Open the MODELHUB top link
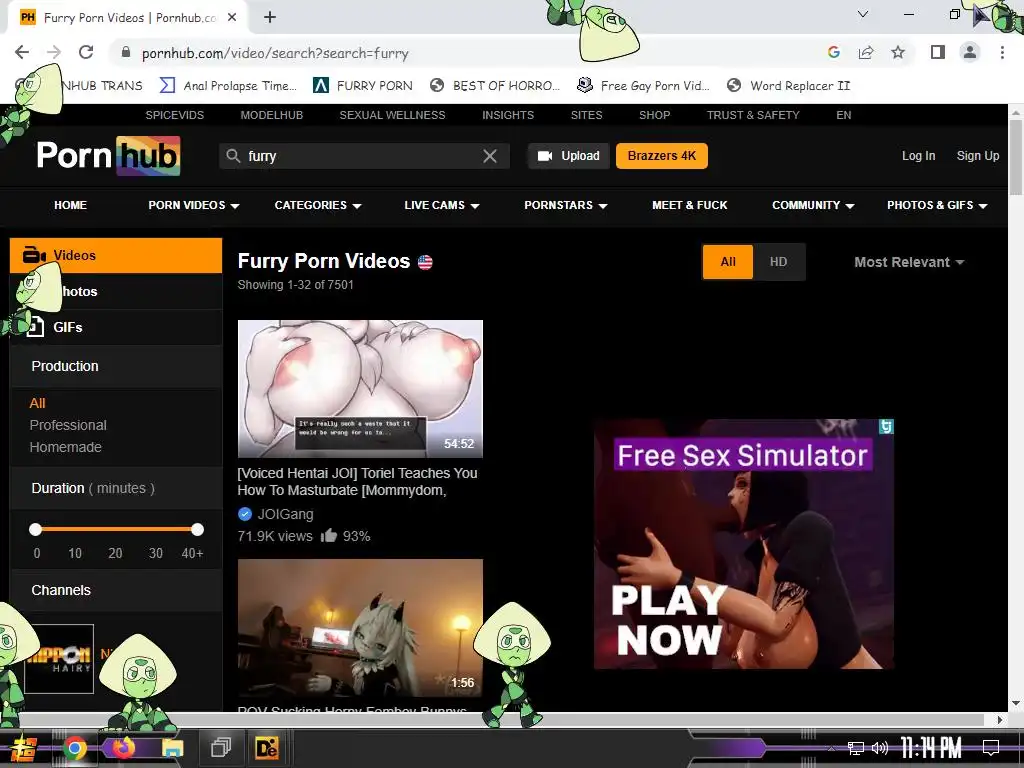 coord(272,115)
